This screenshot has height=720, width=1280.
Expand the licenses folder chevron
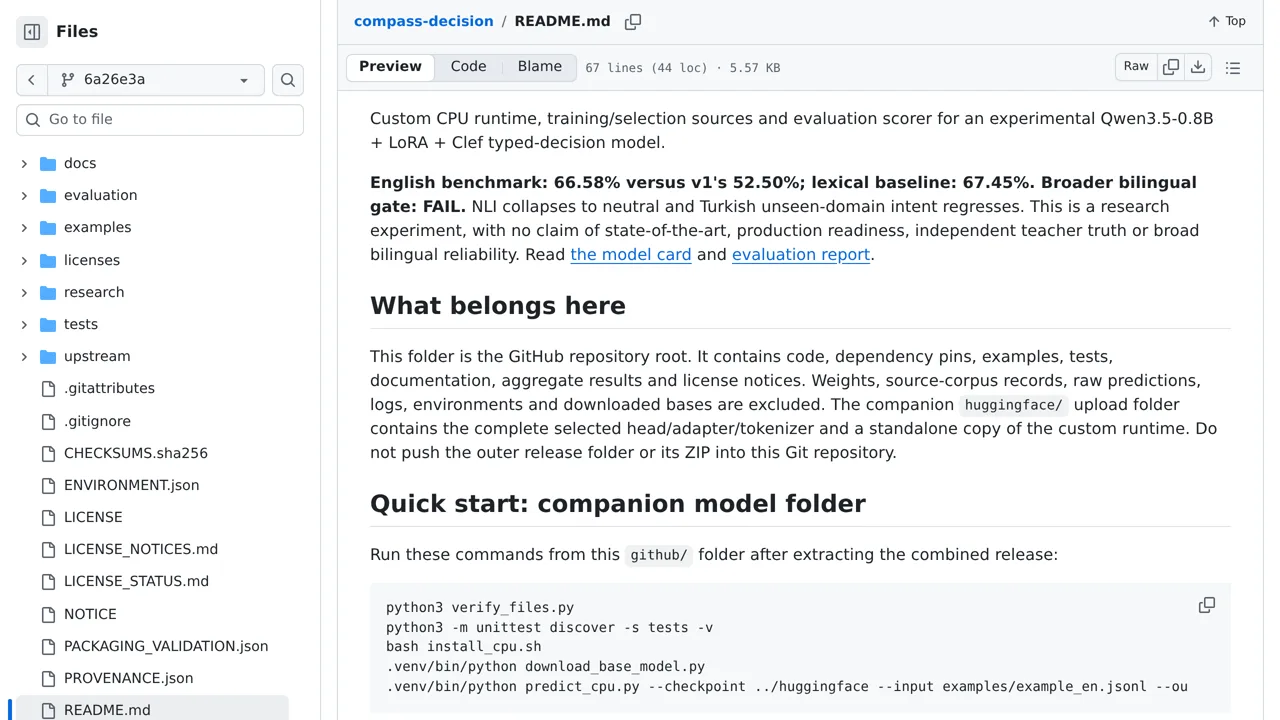pyautogui.click(x=24, y=260)
